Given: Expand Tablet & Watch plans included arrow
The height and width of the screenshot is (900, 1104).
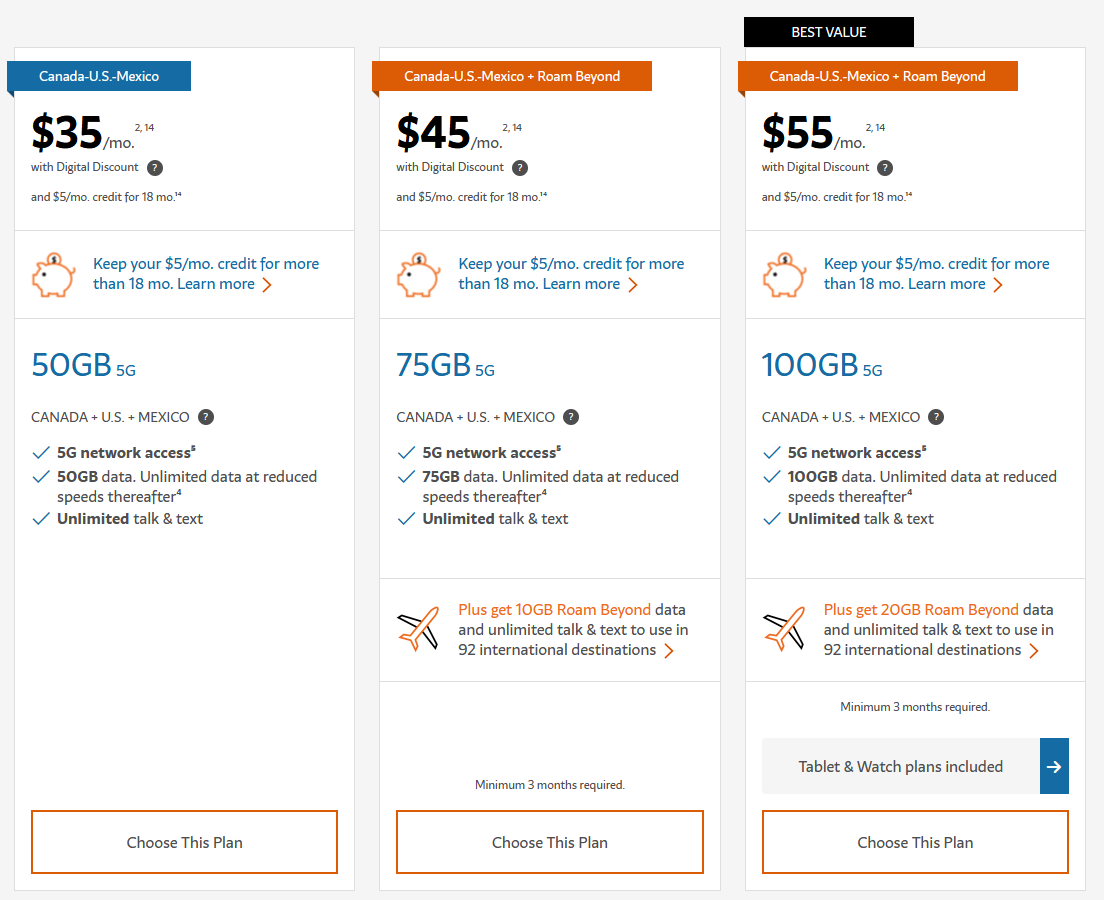Looking at the screenshot, I should 1054,766.
